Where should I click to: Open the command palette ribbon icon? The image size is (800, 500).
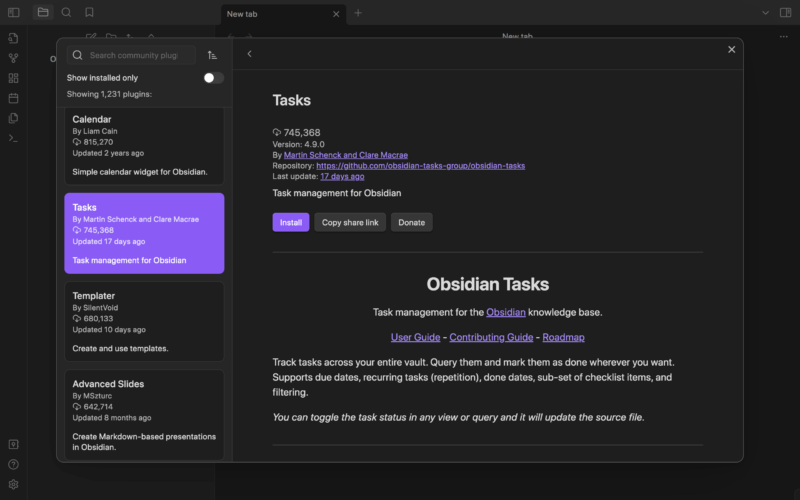click(x=14, y=138)
